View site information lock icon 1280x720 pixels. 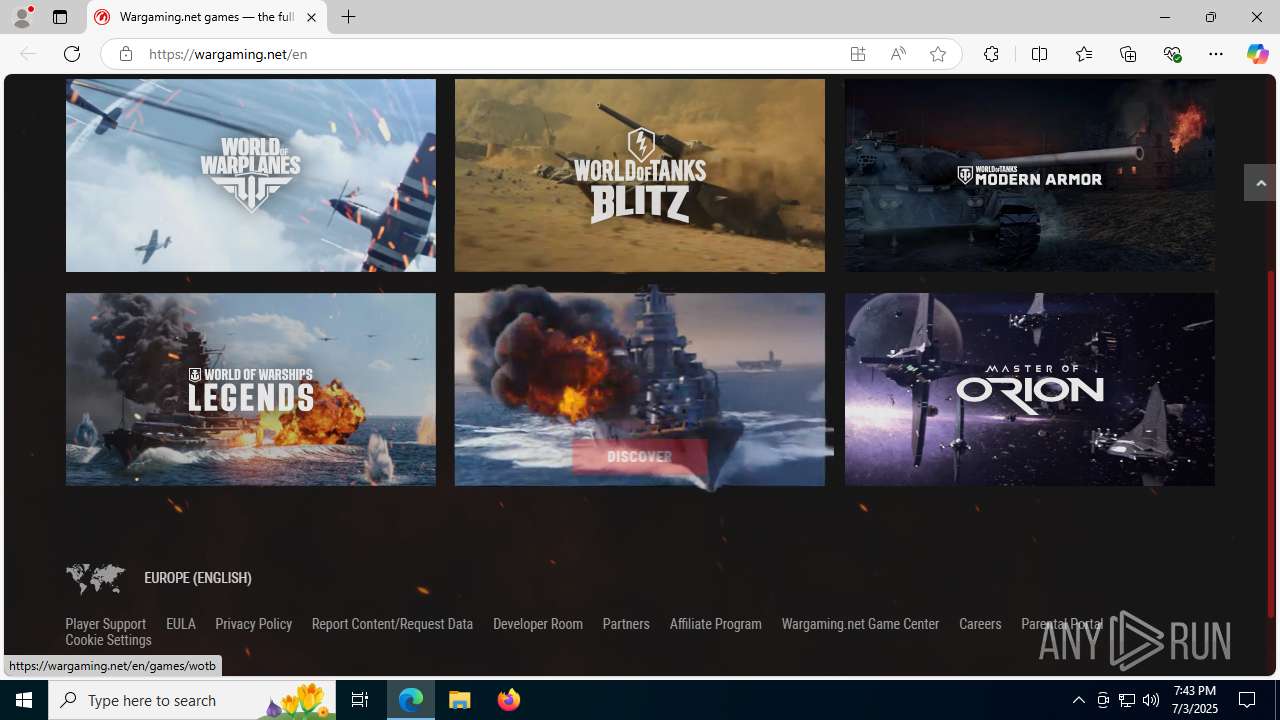pyautogui.click(x=125, y=54)
